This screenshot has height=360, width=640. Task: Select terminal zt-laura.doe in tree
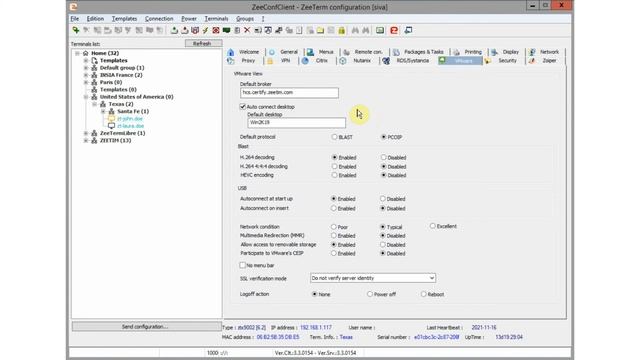pos(131,126)
